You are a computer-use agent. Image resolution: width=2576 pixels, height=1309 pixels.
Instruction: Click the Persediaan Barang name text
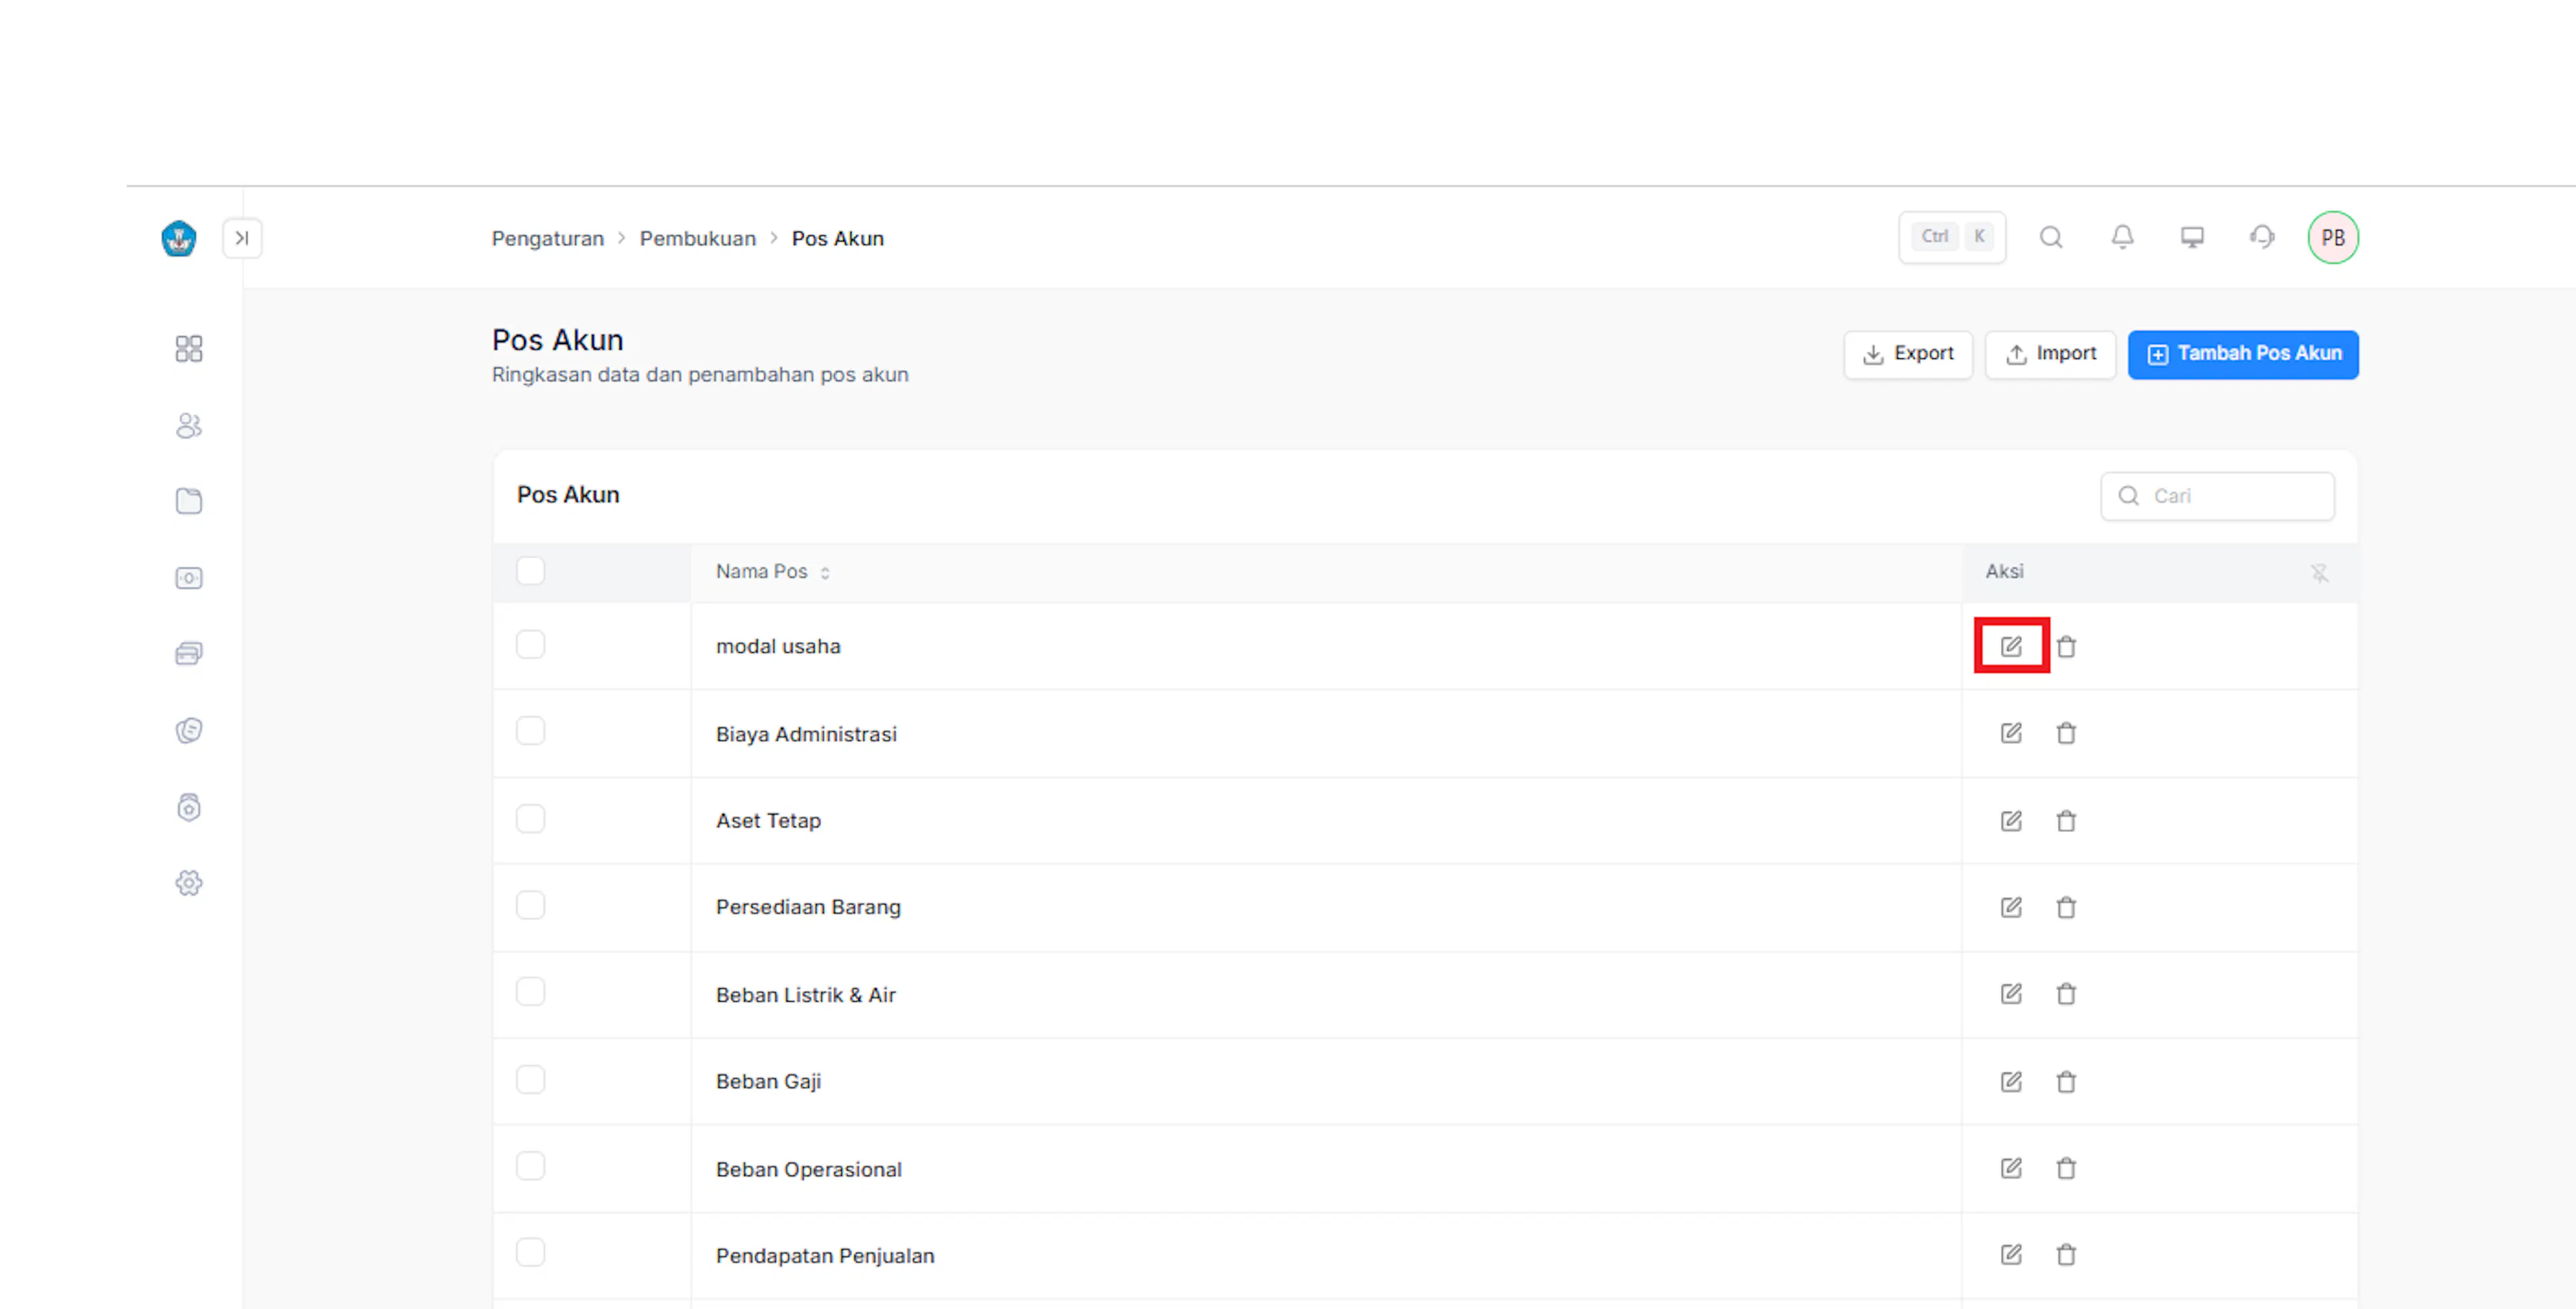pyautogui.click(x=808, y=907)
